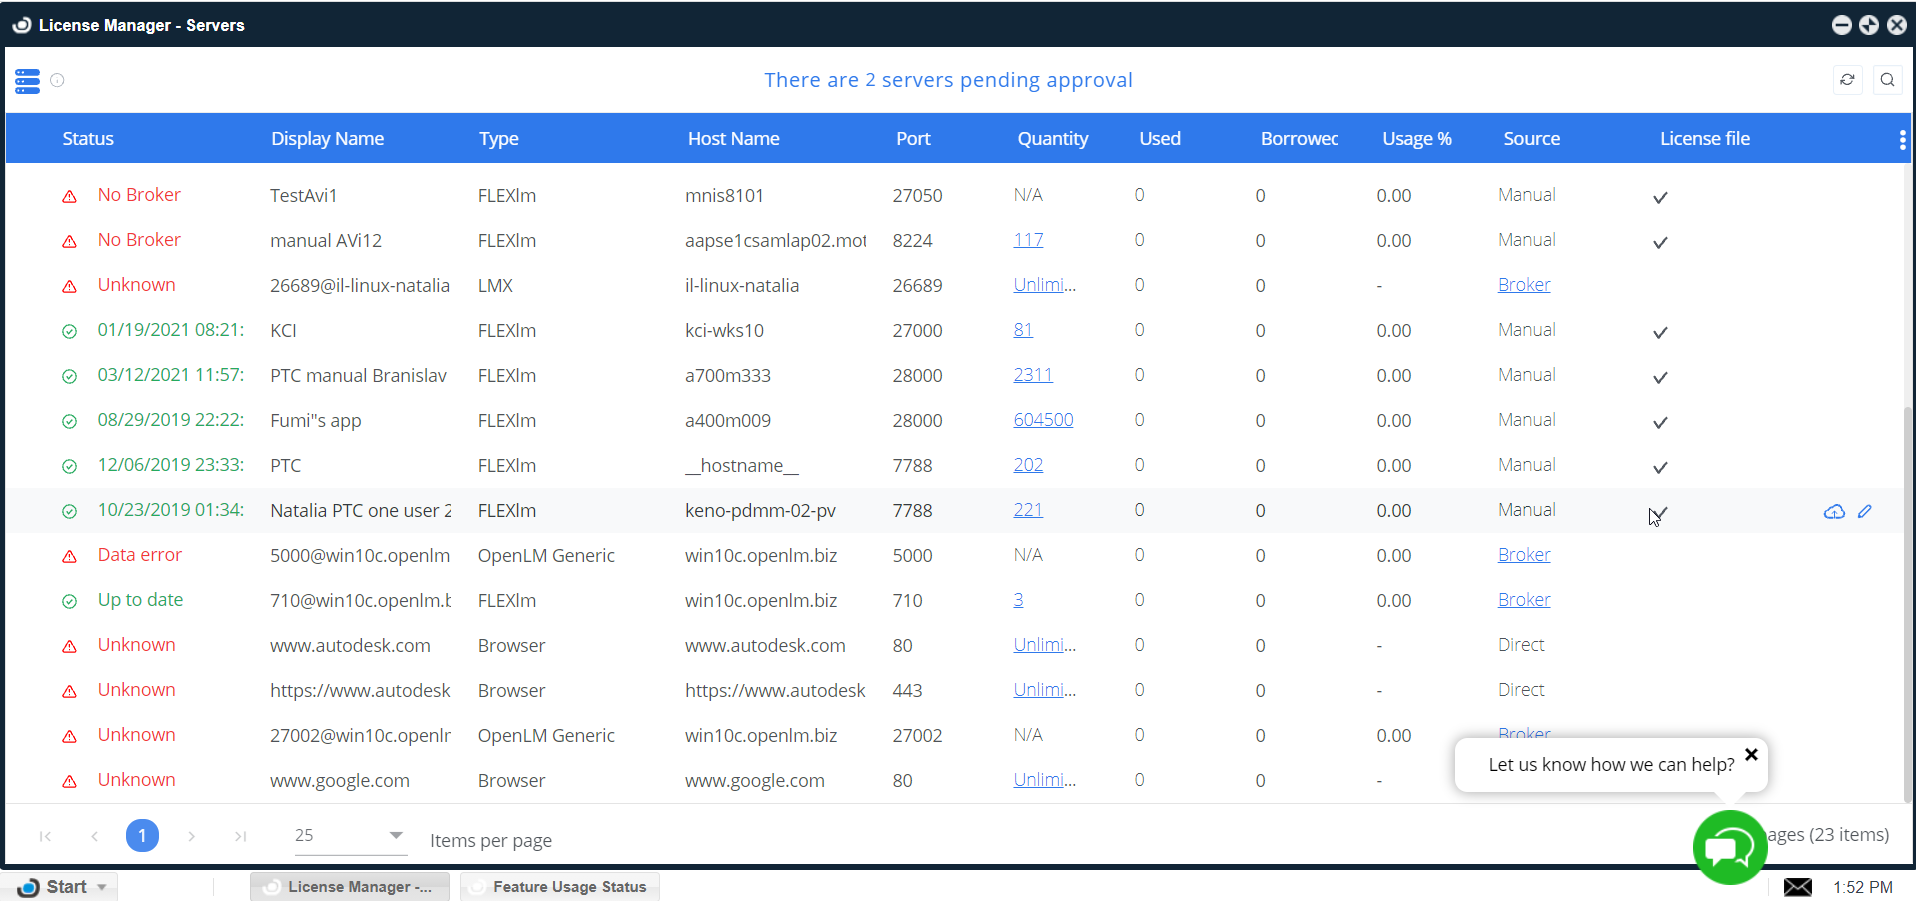Expand the items per page dropdown
Image resolution: width=1916 pixels, height=901 pixels.
click(x=396, y=835)
